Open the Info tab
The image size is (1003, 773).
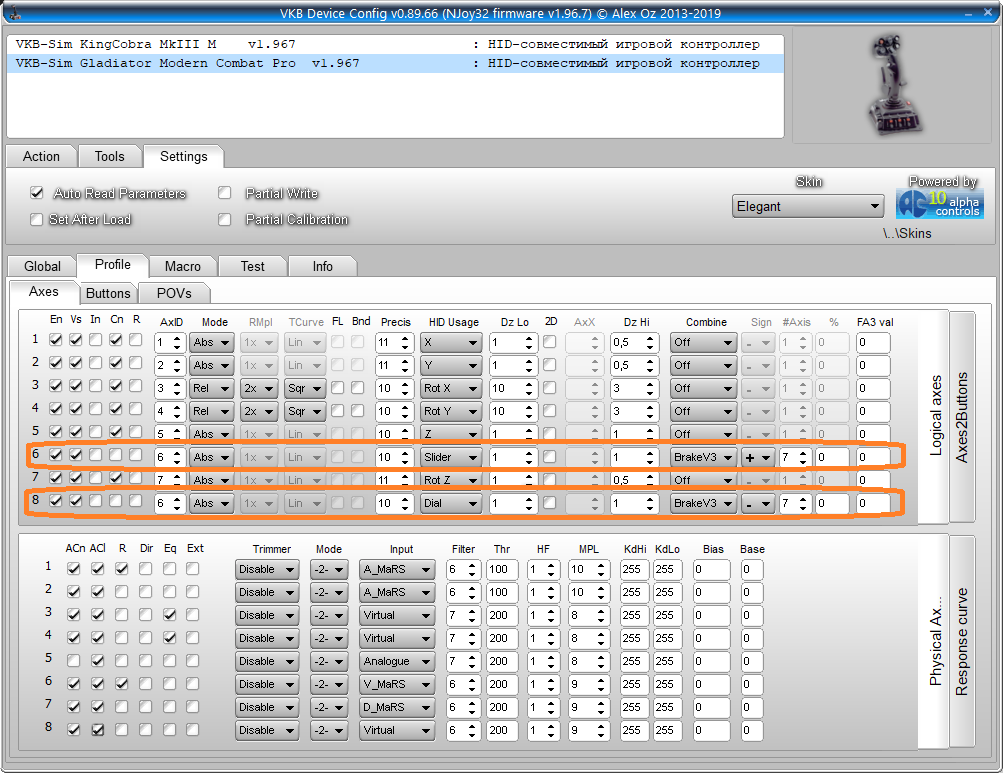(322, 266)
